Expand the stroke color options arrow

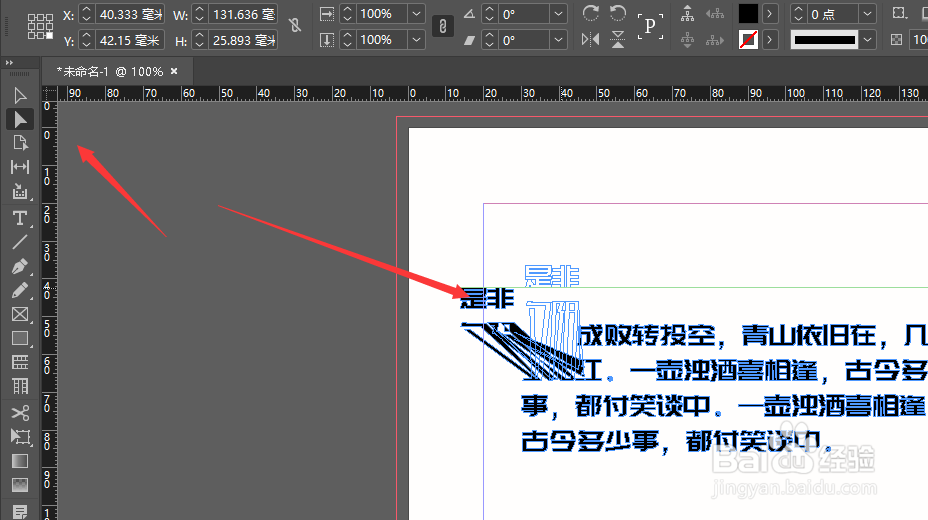pyautogui.click(x=769, y=40)
